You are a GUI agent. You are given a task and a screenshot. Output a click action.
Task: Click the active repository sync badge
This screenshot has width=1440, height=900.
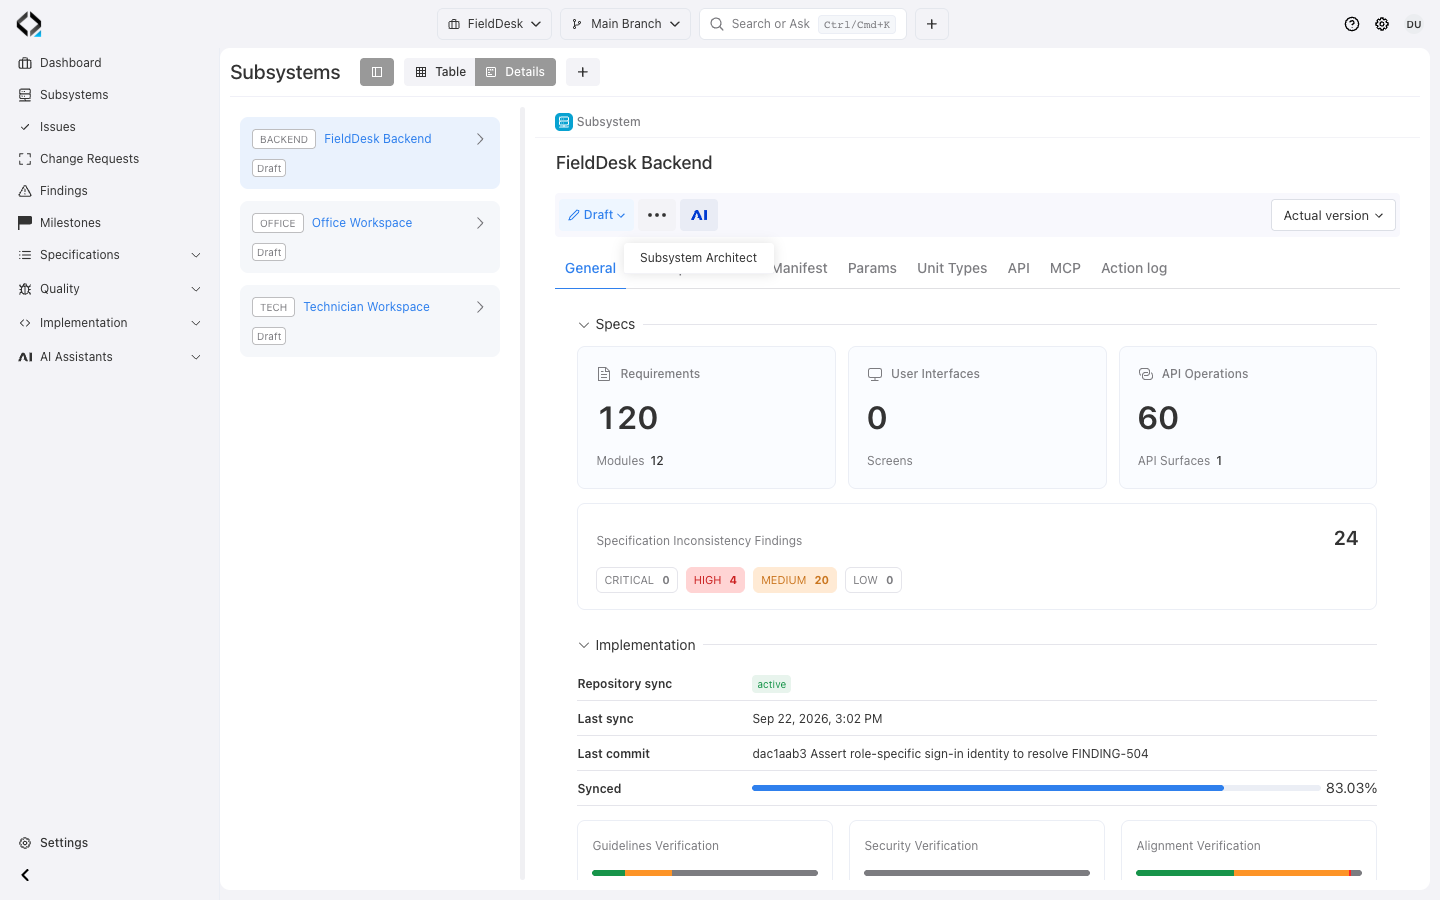771,684
